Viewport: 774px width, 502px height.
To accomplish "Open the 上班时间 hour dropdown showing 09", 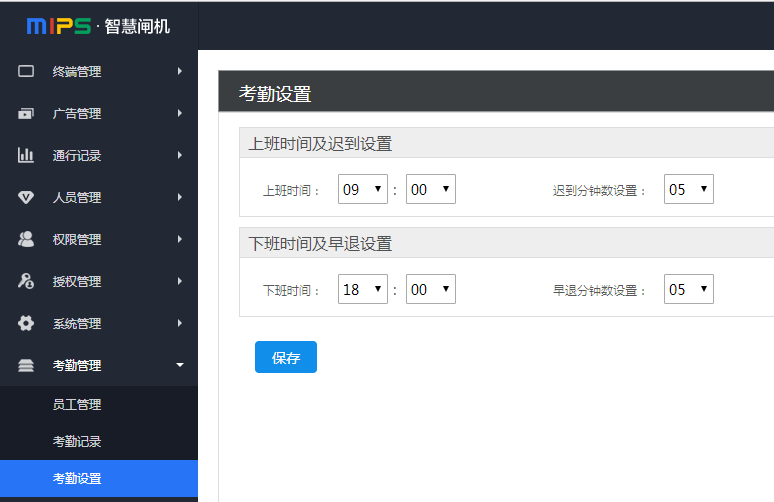I will (363, 189).
